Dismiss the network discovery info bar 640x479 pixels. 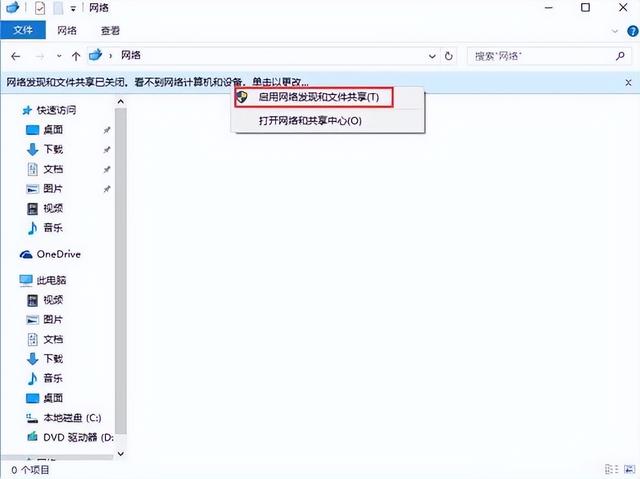[628, 82]
